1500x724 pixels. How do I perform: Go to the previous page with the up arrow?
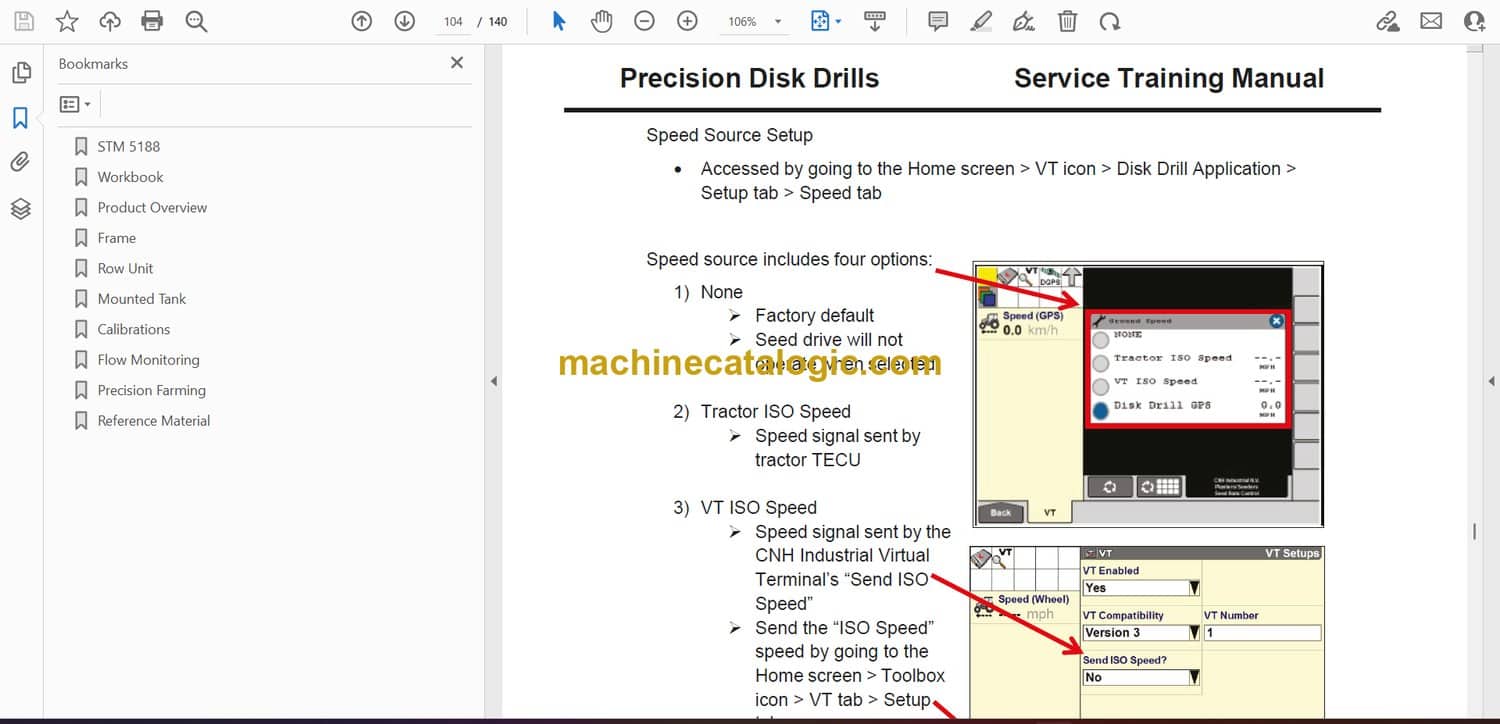362,21
